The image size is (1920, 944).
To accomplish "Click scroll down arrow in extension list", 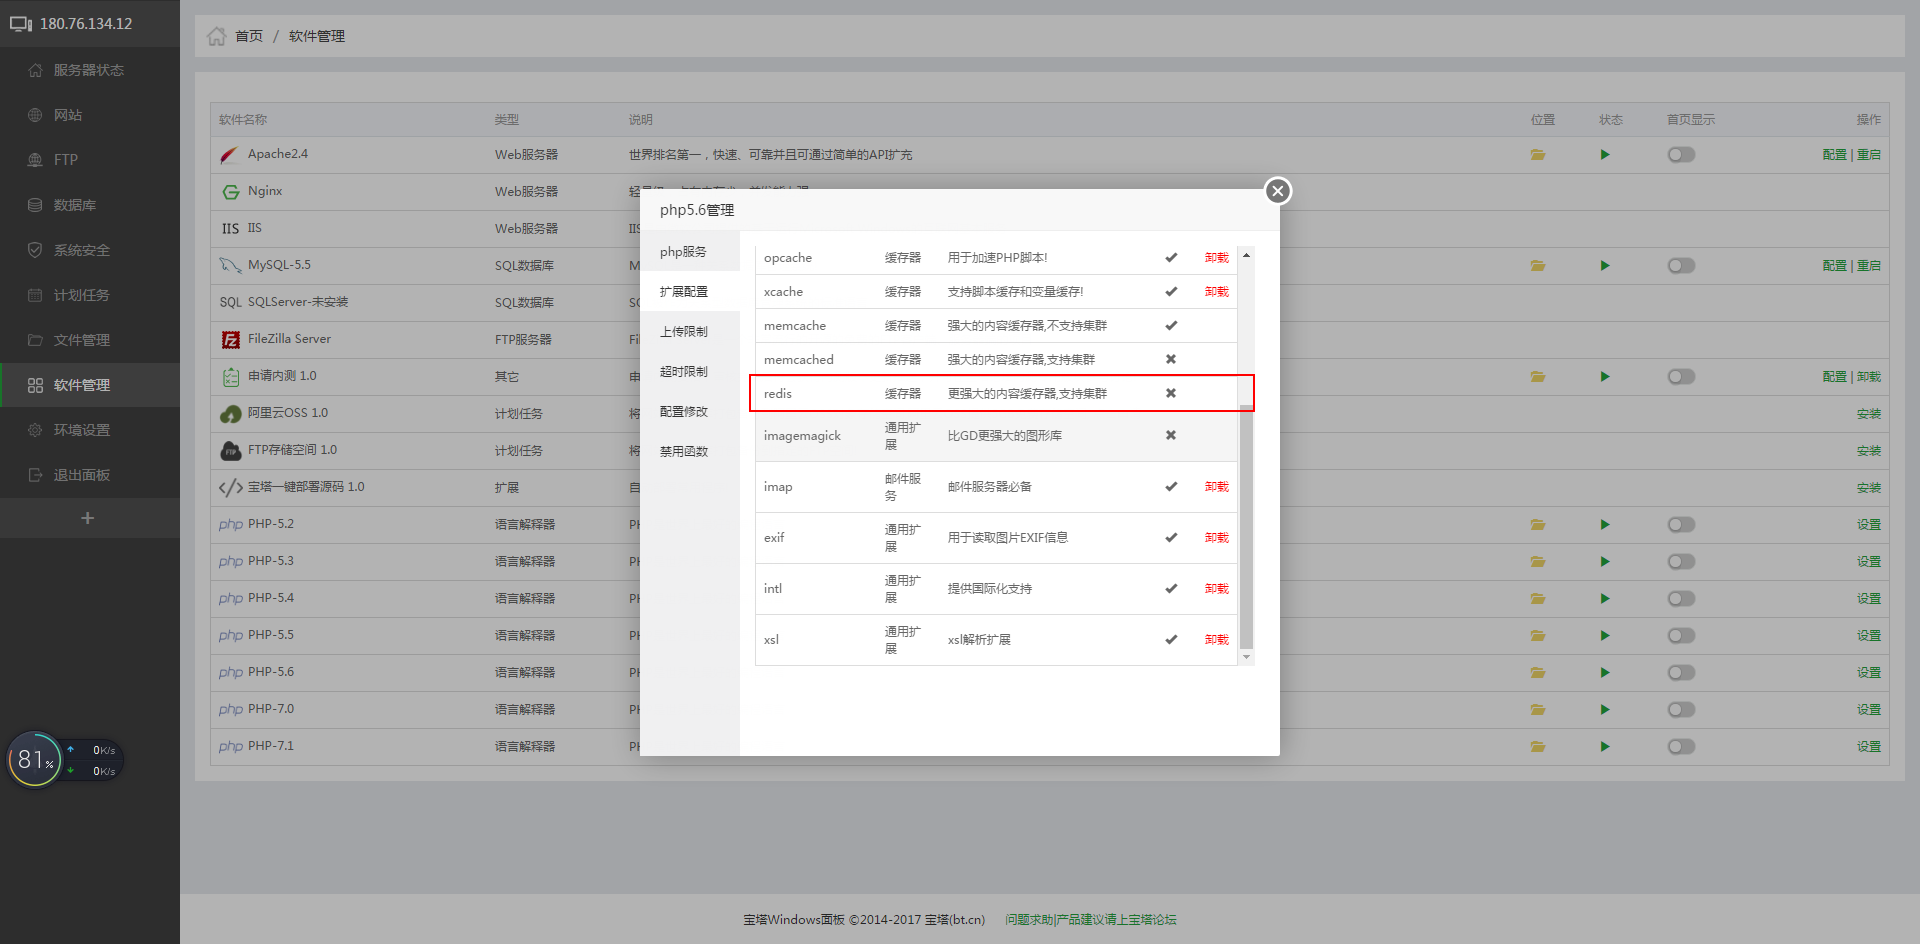I will tap(1246, 657).
